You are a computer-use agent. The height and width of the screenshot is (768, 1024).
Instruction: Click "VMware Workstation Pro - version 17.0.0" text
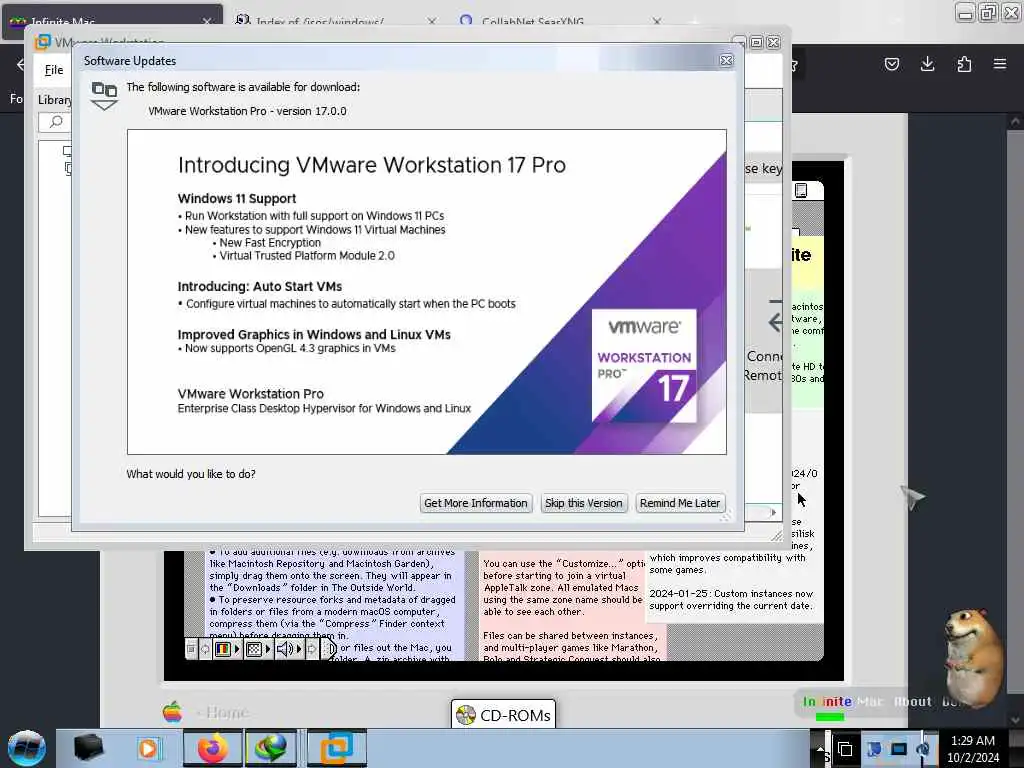[x=248, y=111]
